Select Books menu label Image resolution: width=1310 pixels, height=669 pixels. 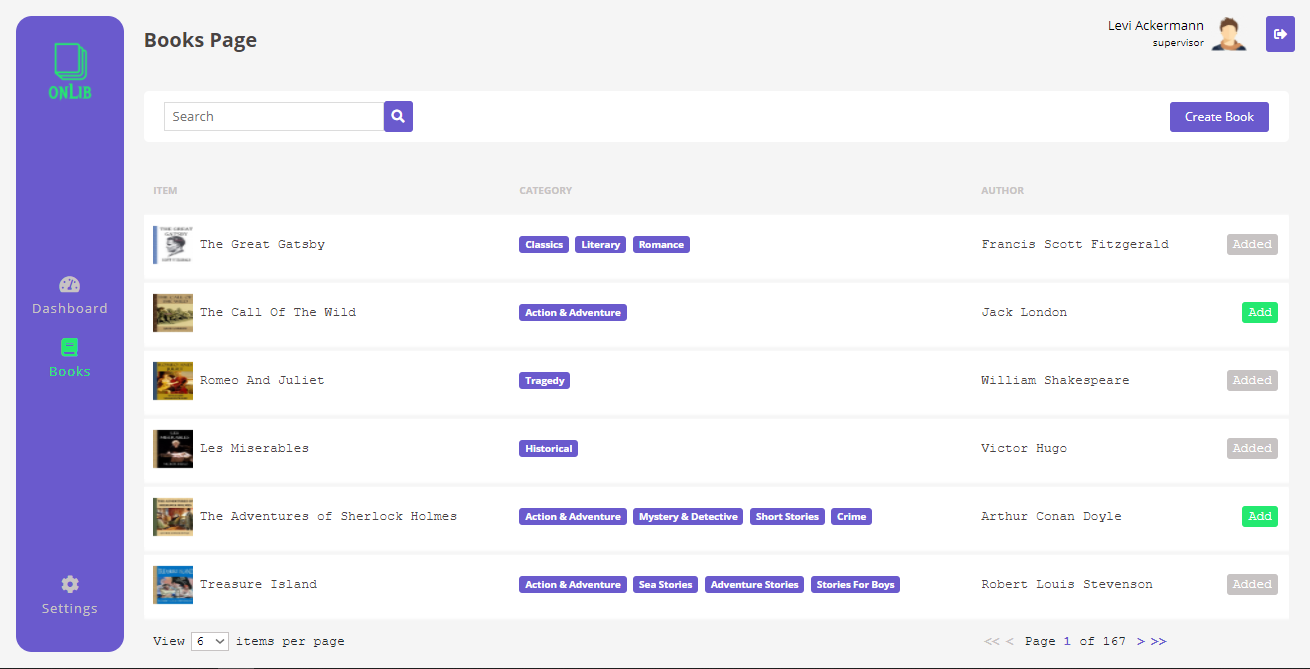pos(70,371)
